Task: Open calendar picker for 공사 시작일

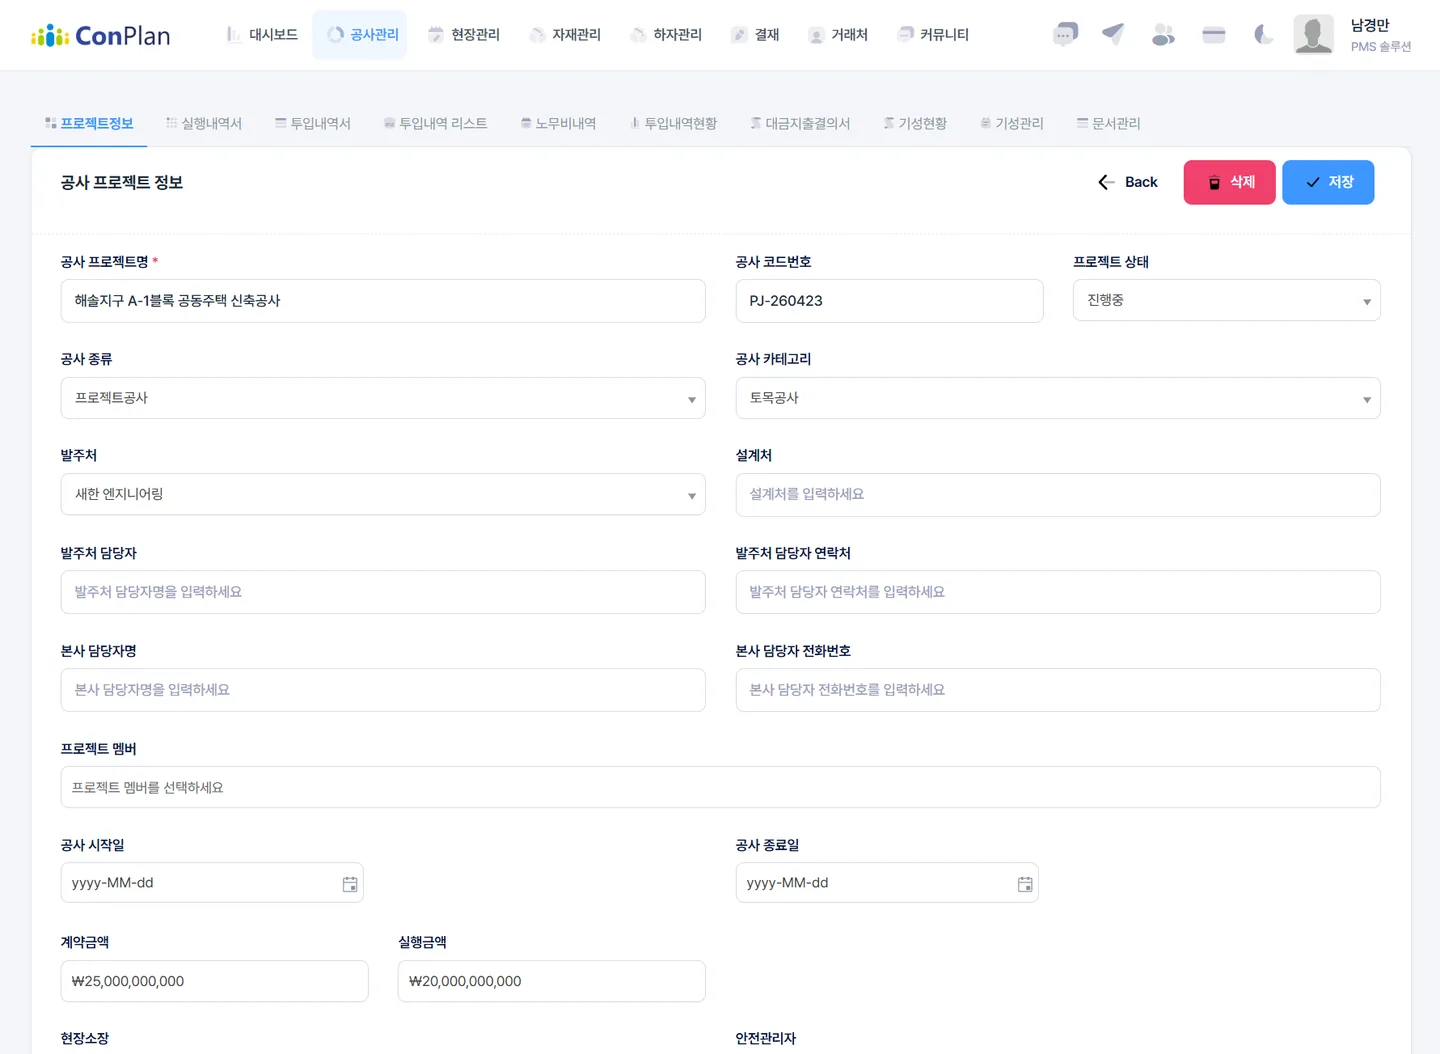Action: pyautogui.click(x=350, y=884)
